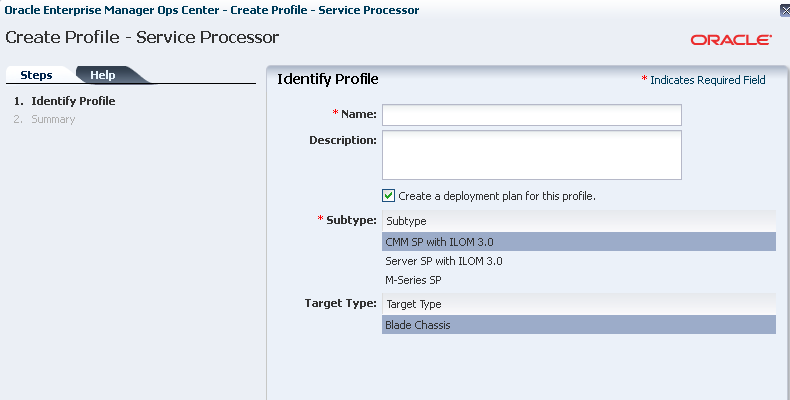Viewport: 790px width, 400px height.
Task: Click the Name input field
Action: click(532, 115)
